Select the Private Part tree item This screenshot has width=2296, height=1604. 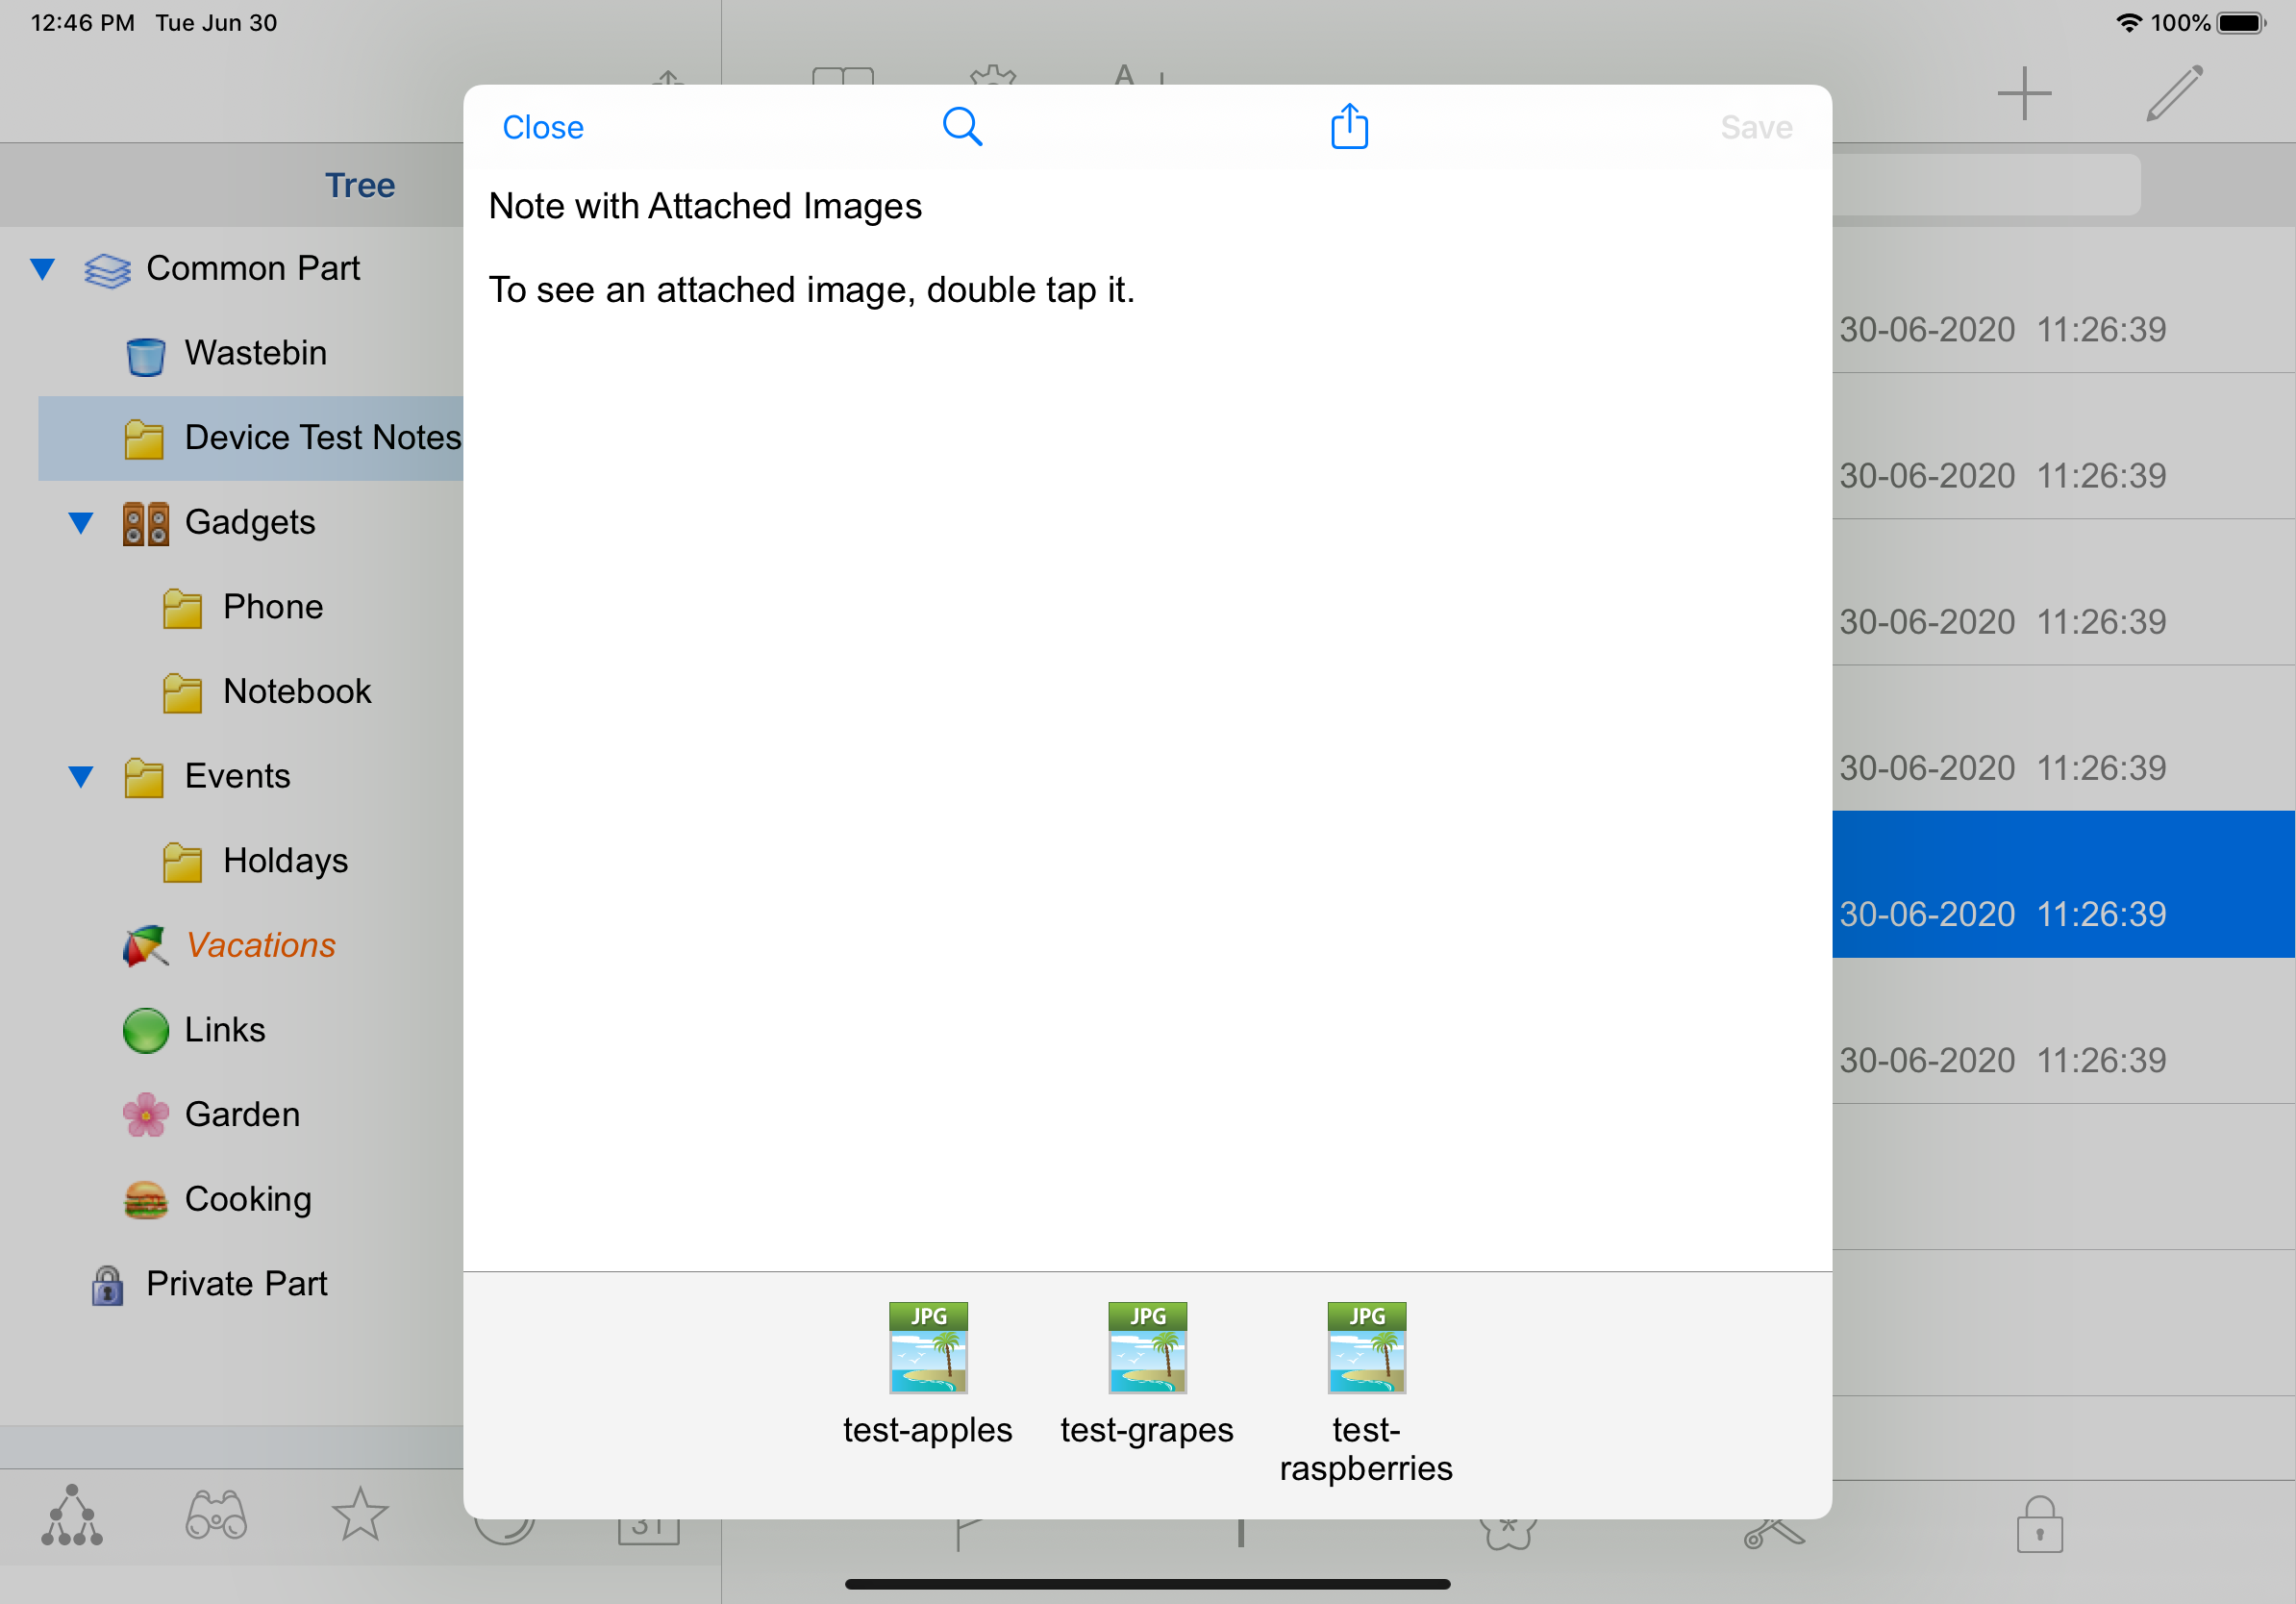[x=236, y=1284]
